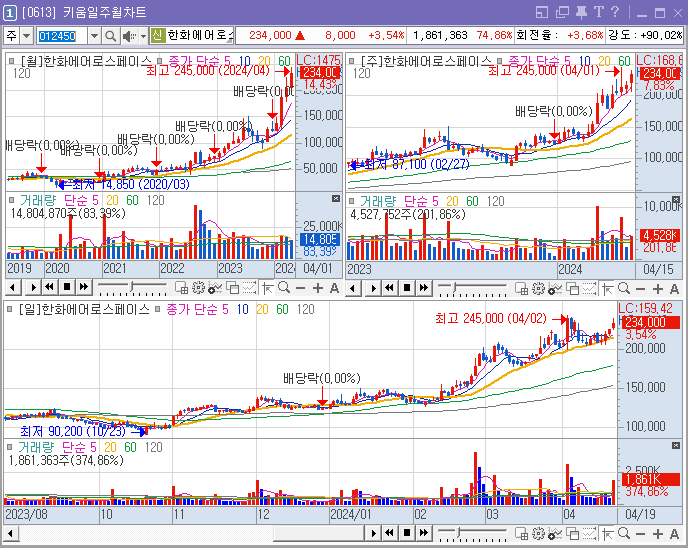The height and width of the screenshot is (548, 688).
Task: Click dotted line chart icon in daily toolbar
Action: 589,534
